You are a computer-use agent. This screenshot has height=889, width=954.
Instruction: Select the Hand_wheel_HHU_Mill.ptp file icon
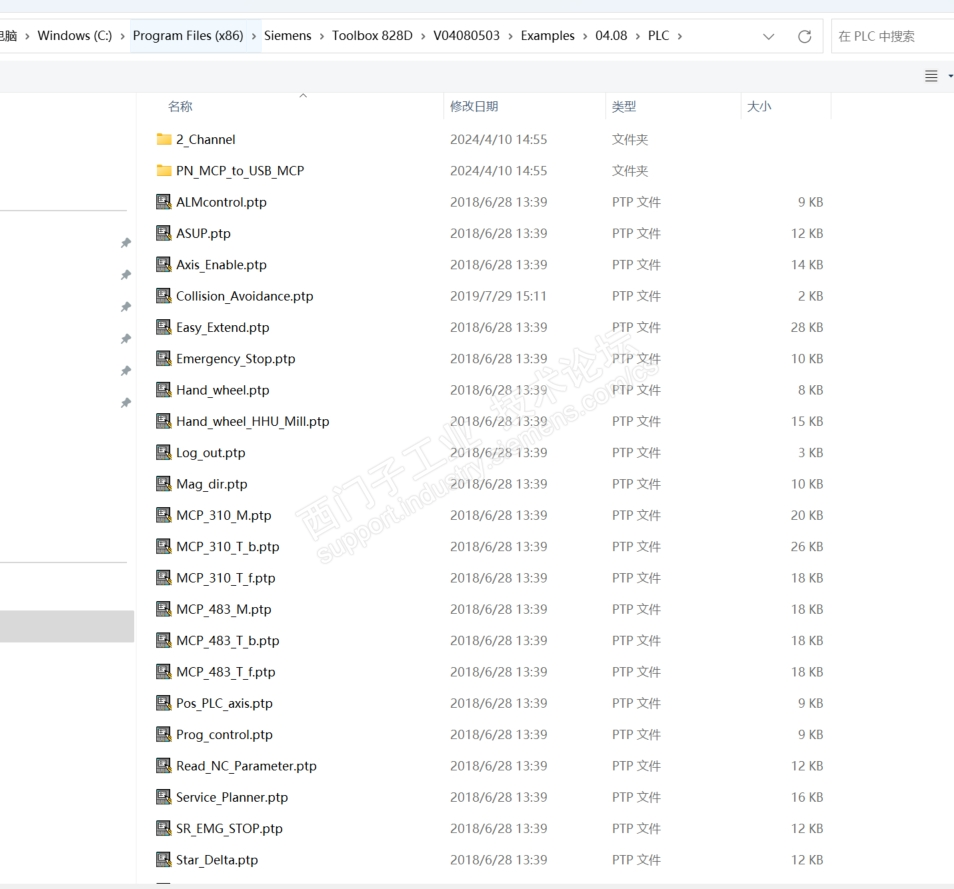164,421
